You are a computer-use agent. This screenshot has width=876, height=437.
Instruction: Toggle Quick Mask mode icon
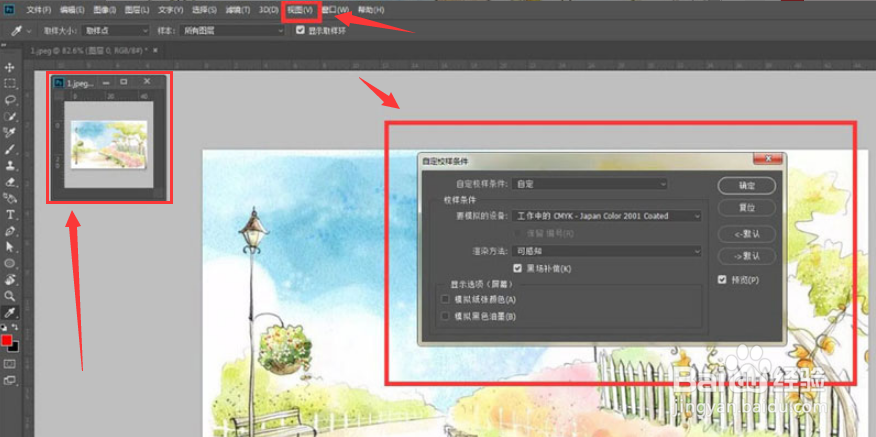point(9,364)
